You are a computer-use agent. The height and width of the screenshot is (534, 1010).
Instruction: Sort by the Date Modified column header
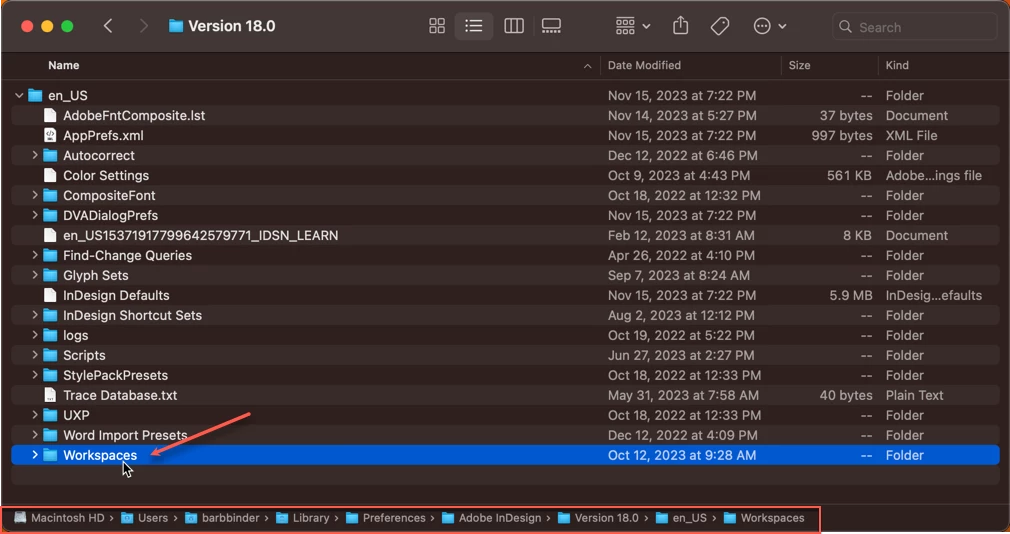[x=644, y=65]
